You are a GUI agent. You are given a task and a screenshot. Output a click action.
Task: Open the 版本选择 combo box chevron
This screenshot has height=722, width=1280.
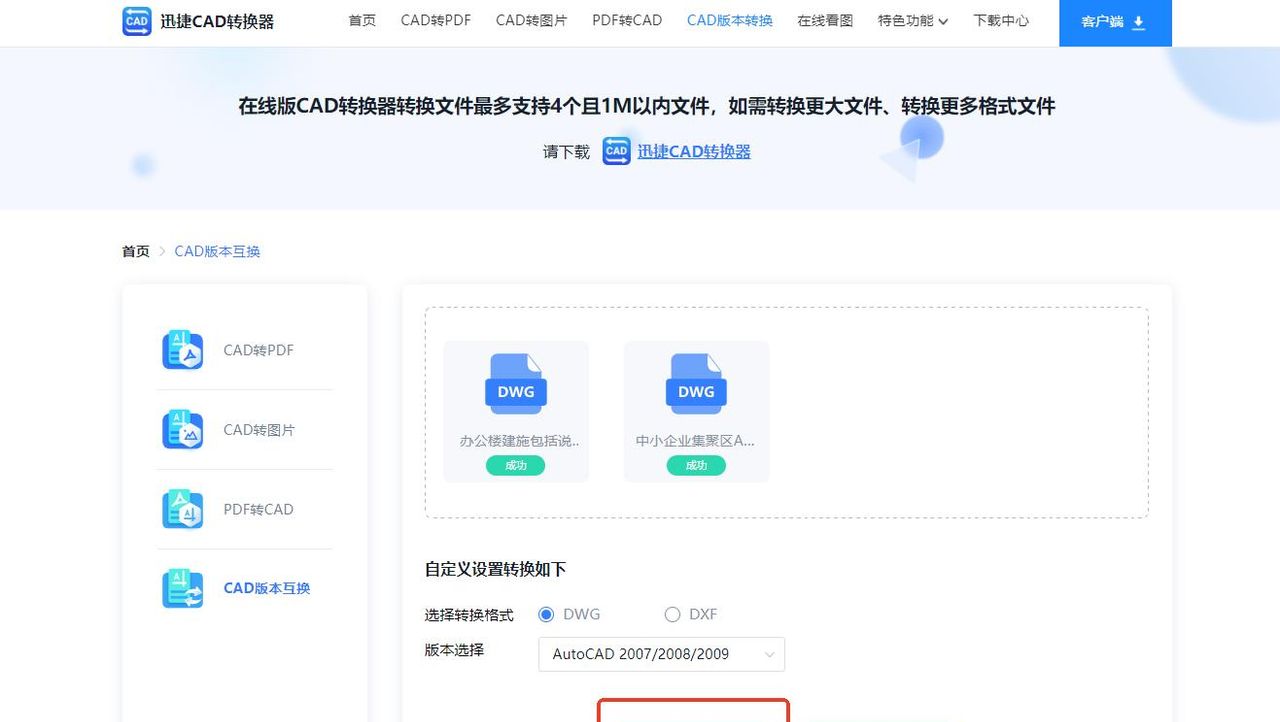tap(770, 654)
